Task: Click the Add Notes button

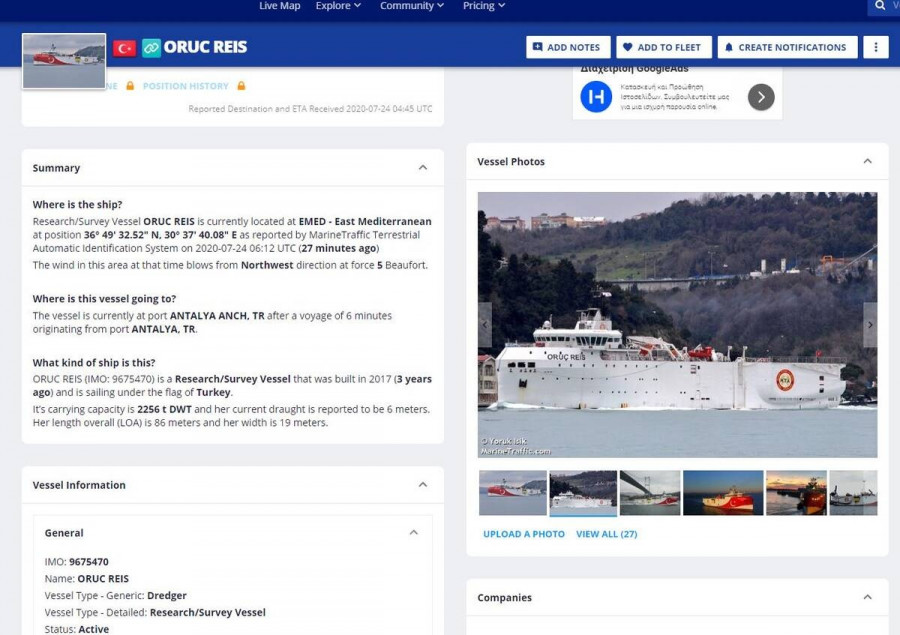Action: [567, 47]
